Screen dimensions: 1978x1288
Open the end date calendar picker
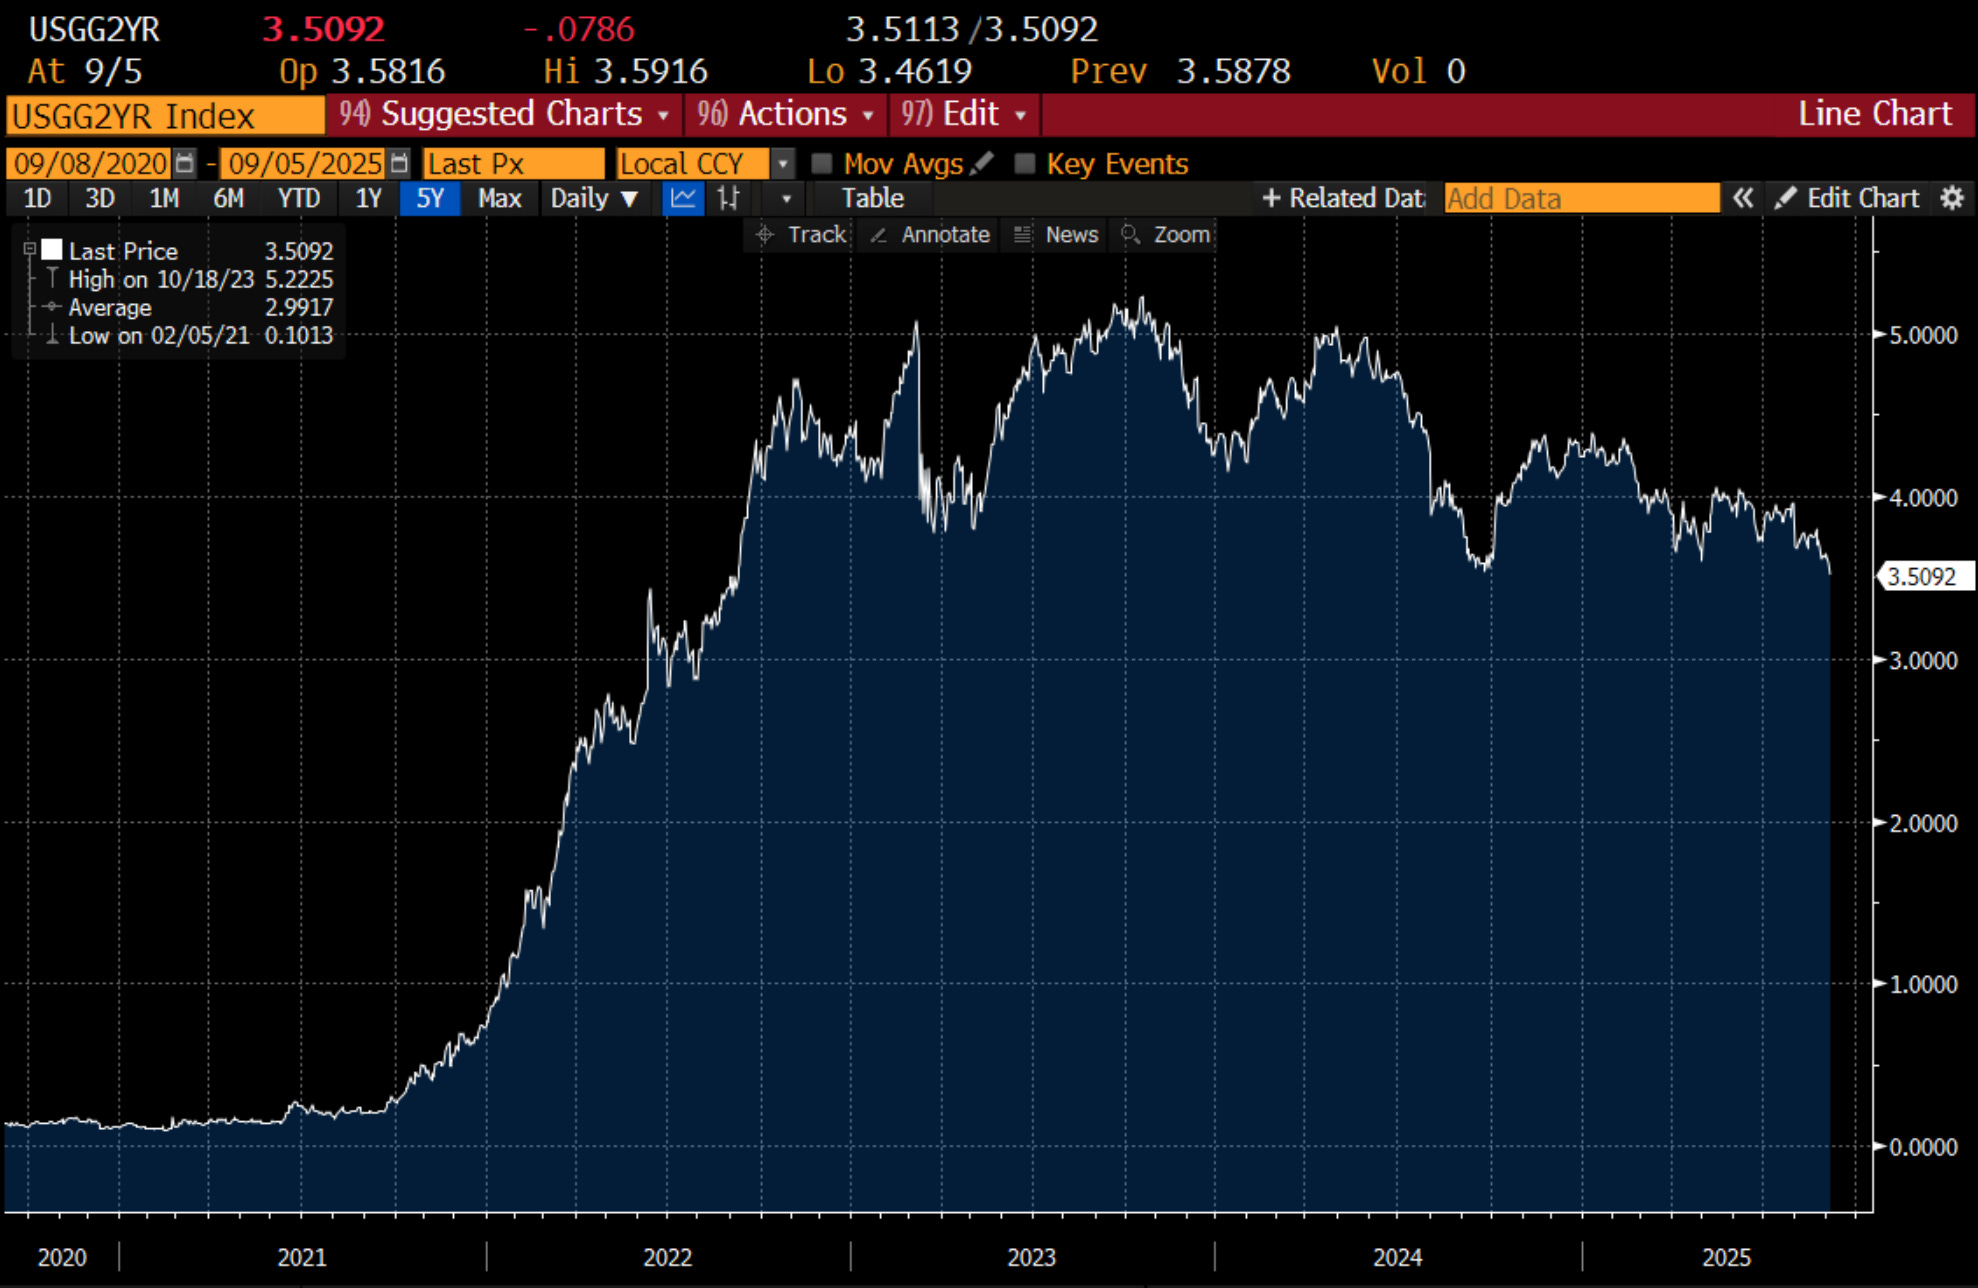(x=399, y=163)
